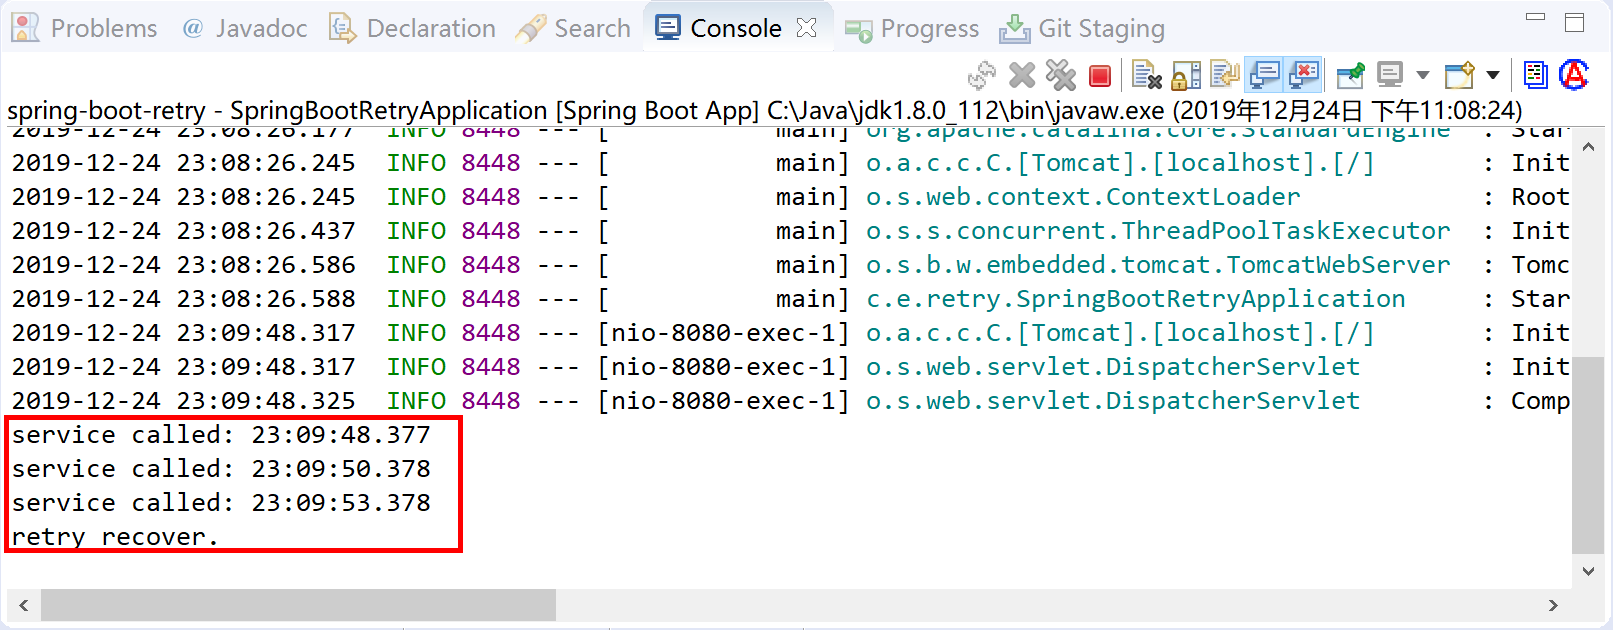Image resolution: width=1613 pixels, height=630 pixels.
Task: Click the red circled A icon
Action: [1574, 75]
